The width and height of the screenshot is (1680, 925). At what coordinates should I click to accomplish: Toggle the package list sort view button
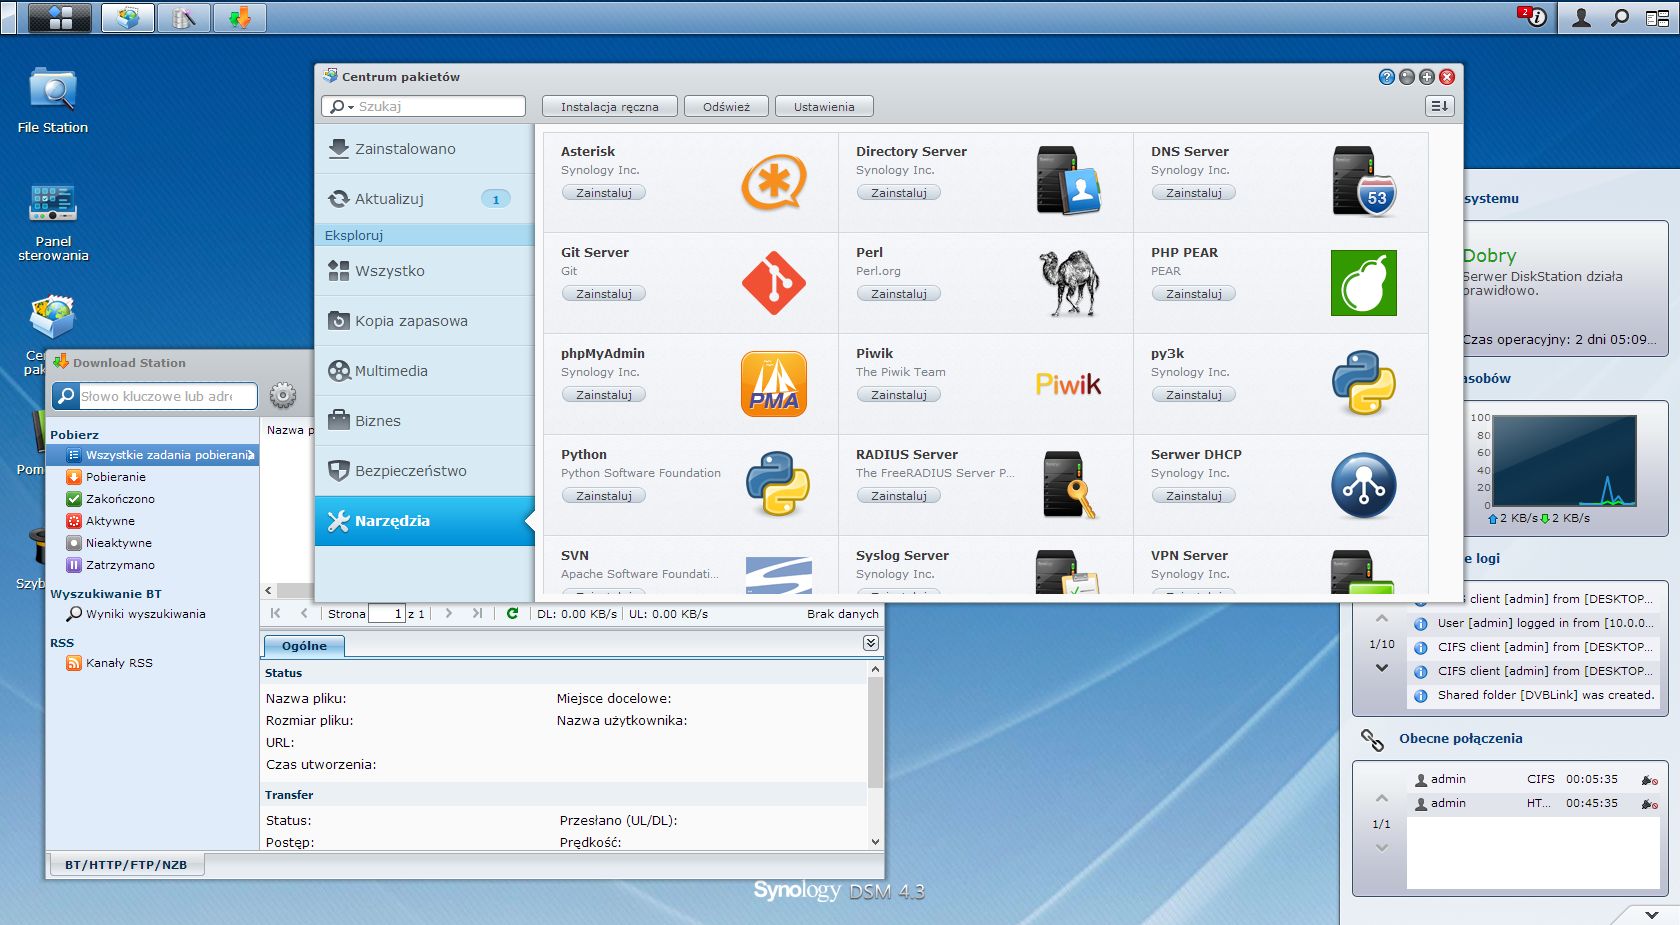point(1439,106)
